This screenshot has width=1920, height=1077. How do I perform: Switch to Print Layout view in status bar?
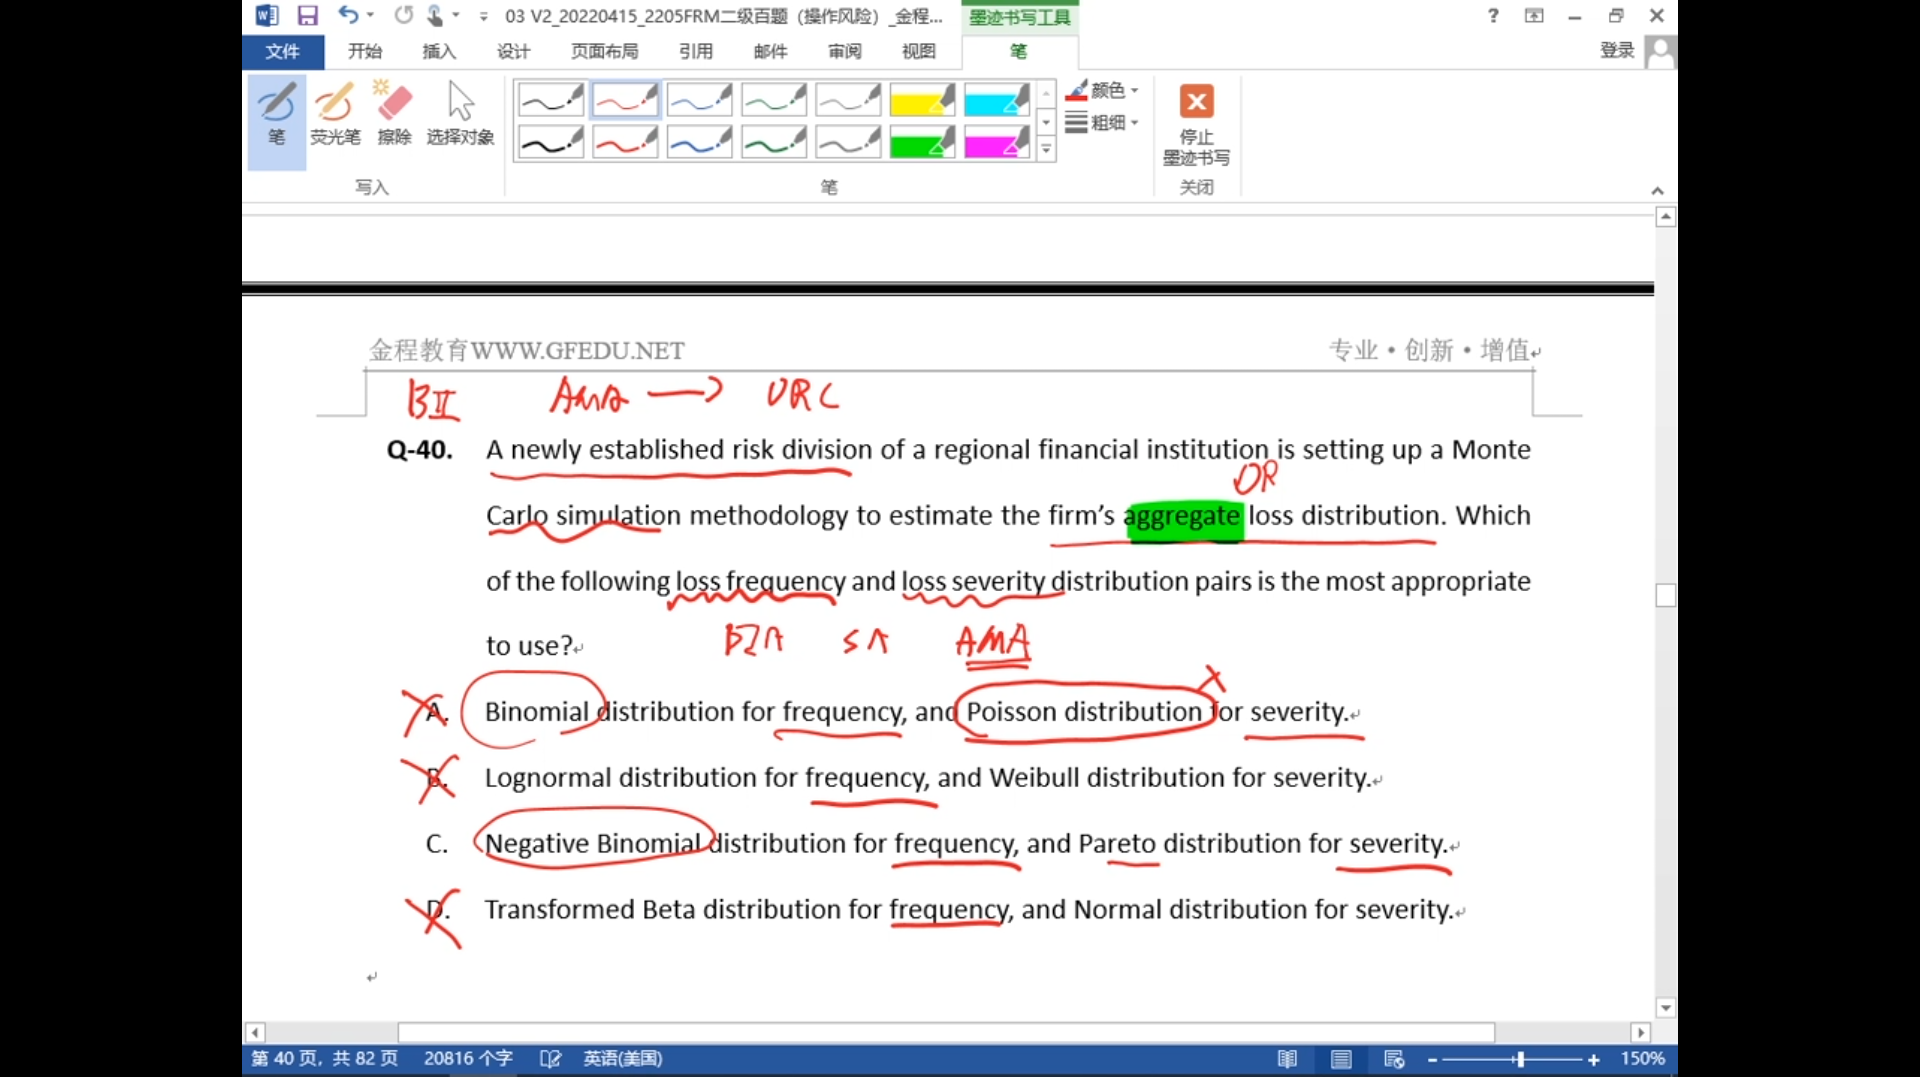[1341, 1059]
